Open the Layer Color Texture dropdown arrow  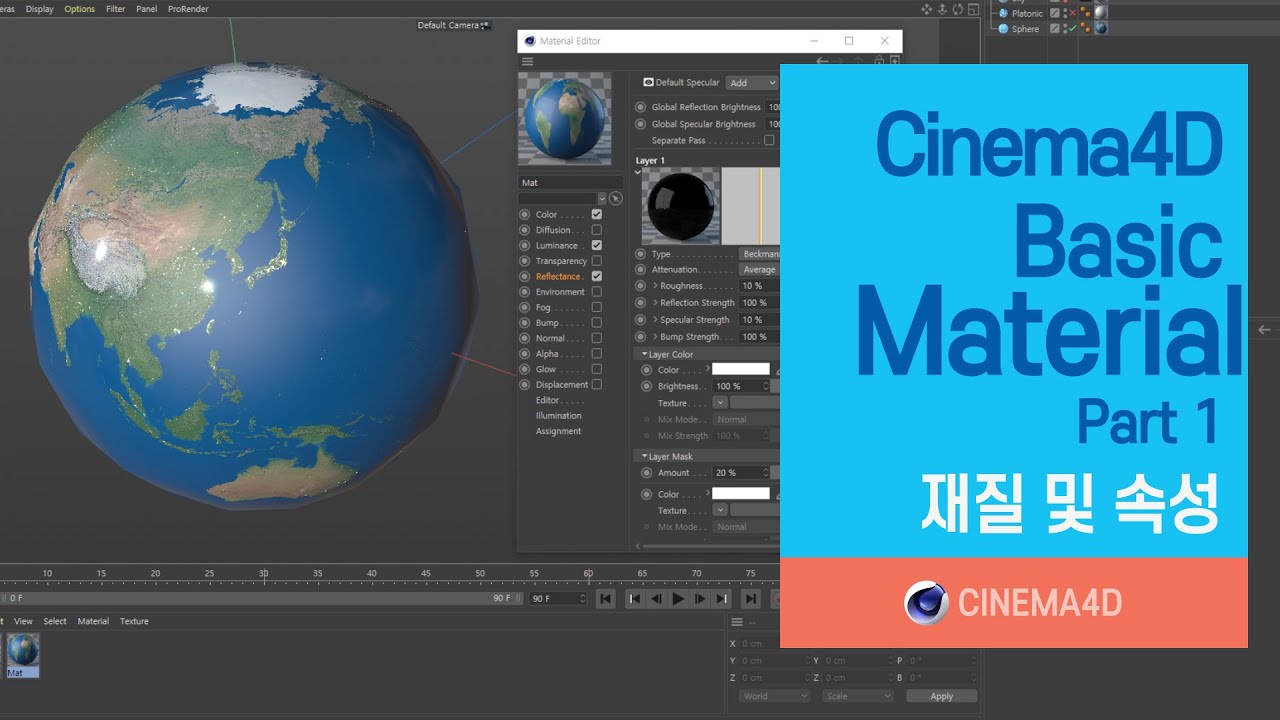pyautogui.click(x=720, y=402)
